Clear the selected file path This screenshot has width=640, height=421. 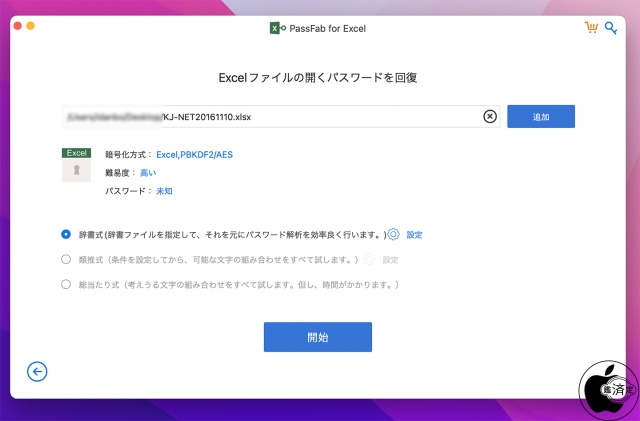click(490, 116)
